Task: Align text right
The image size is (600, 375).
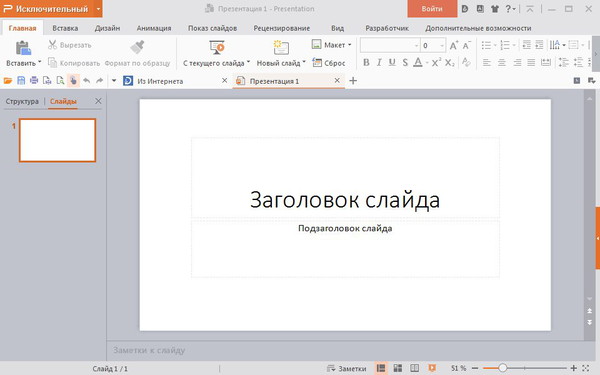Action: coord(517,62)
